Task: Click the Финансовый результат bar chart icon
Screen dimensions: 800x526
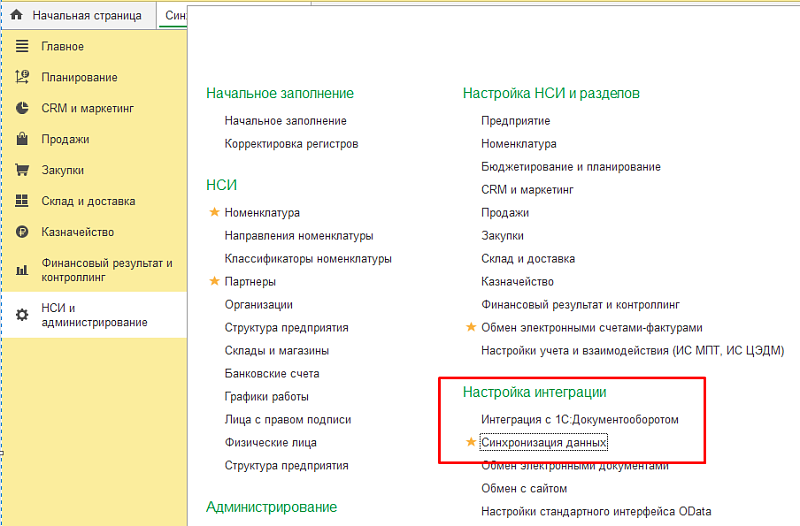Action: click(x=22, y=270)
